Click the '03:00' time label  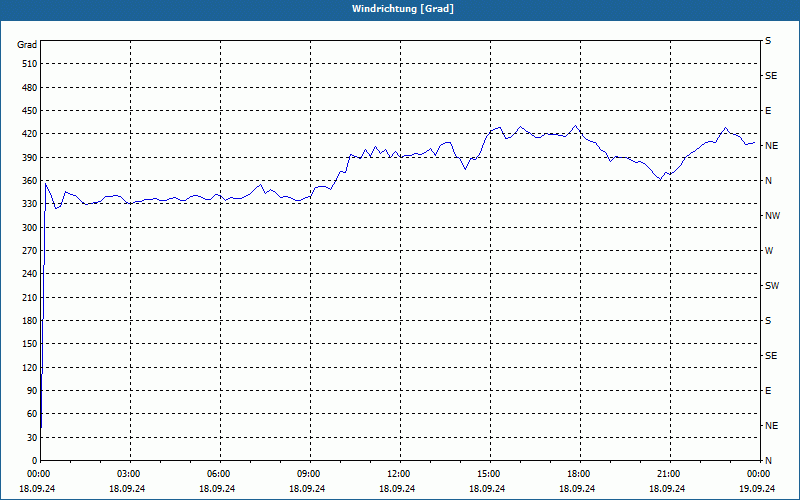click(130, 474)
